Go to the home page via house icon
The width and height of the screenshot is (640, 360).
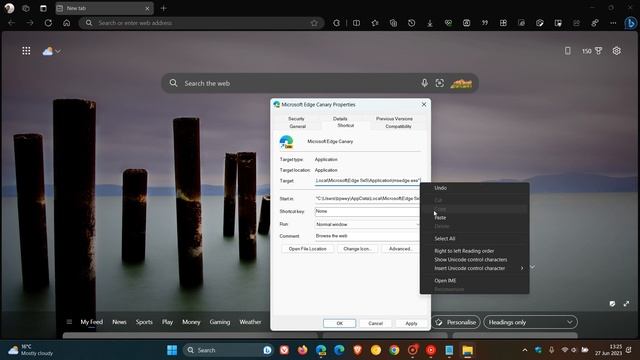[x=67, y=23]
